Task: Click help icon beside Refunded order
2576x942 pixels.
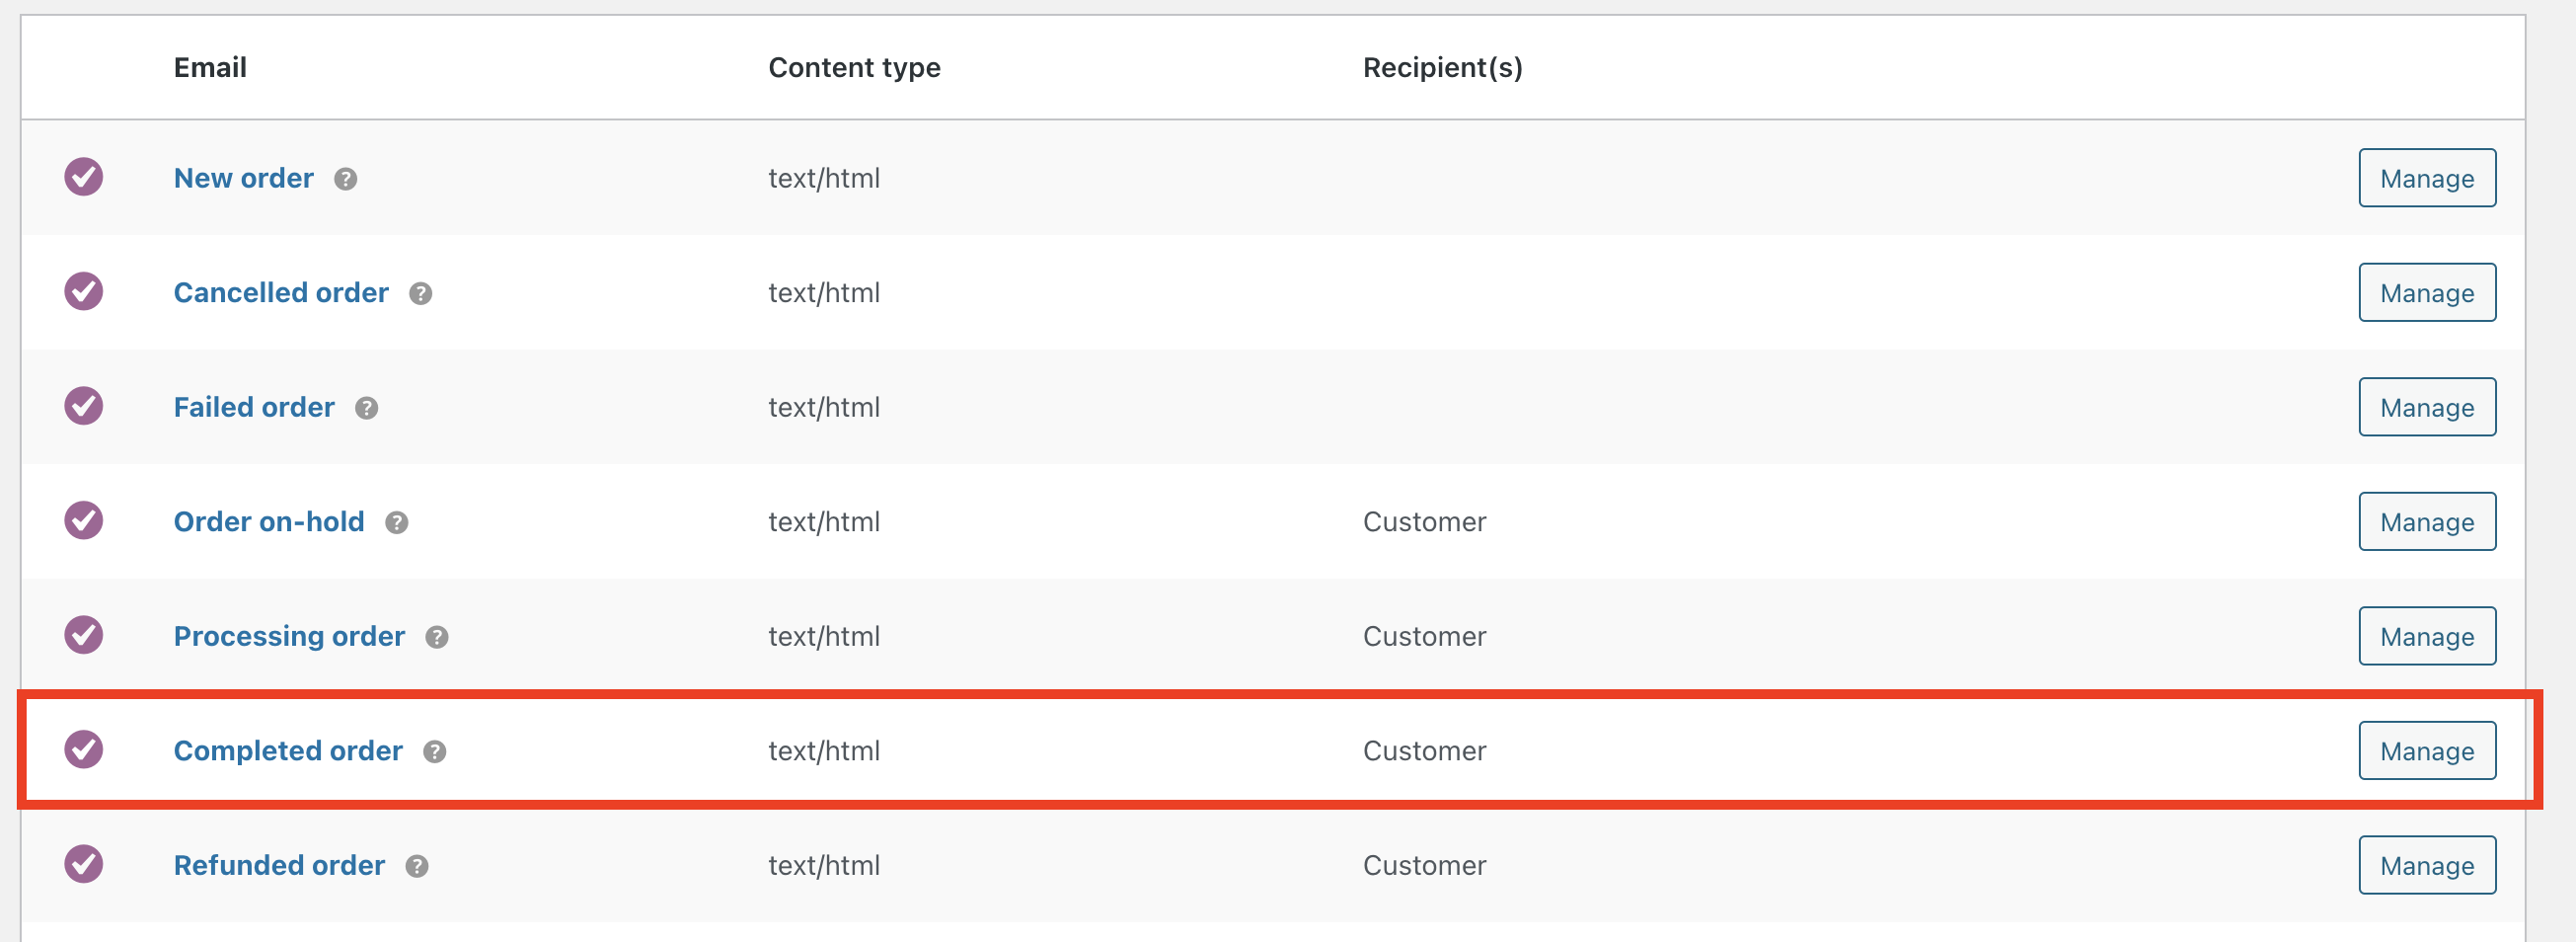Action: [x=416, y=866]
